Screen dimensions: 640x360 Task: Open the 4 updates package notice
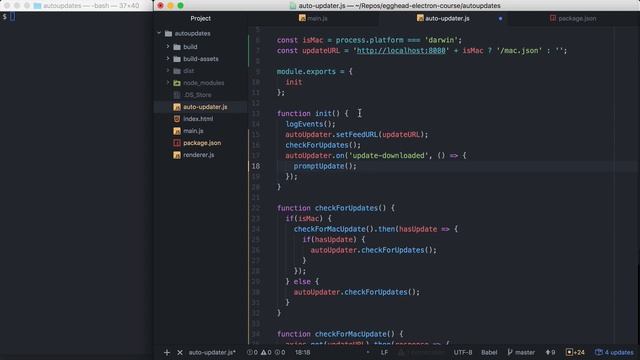tap(614, 352)
